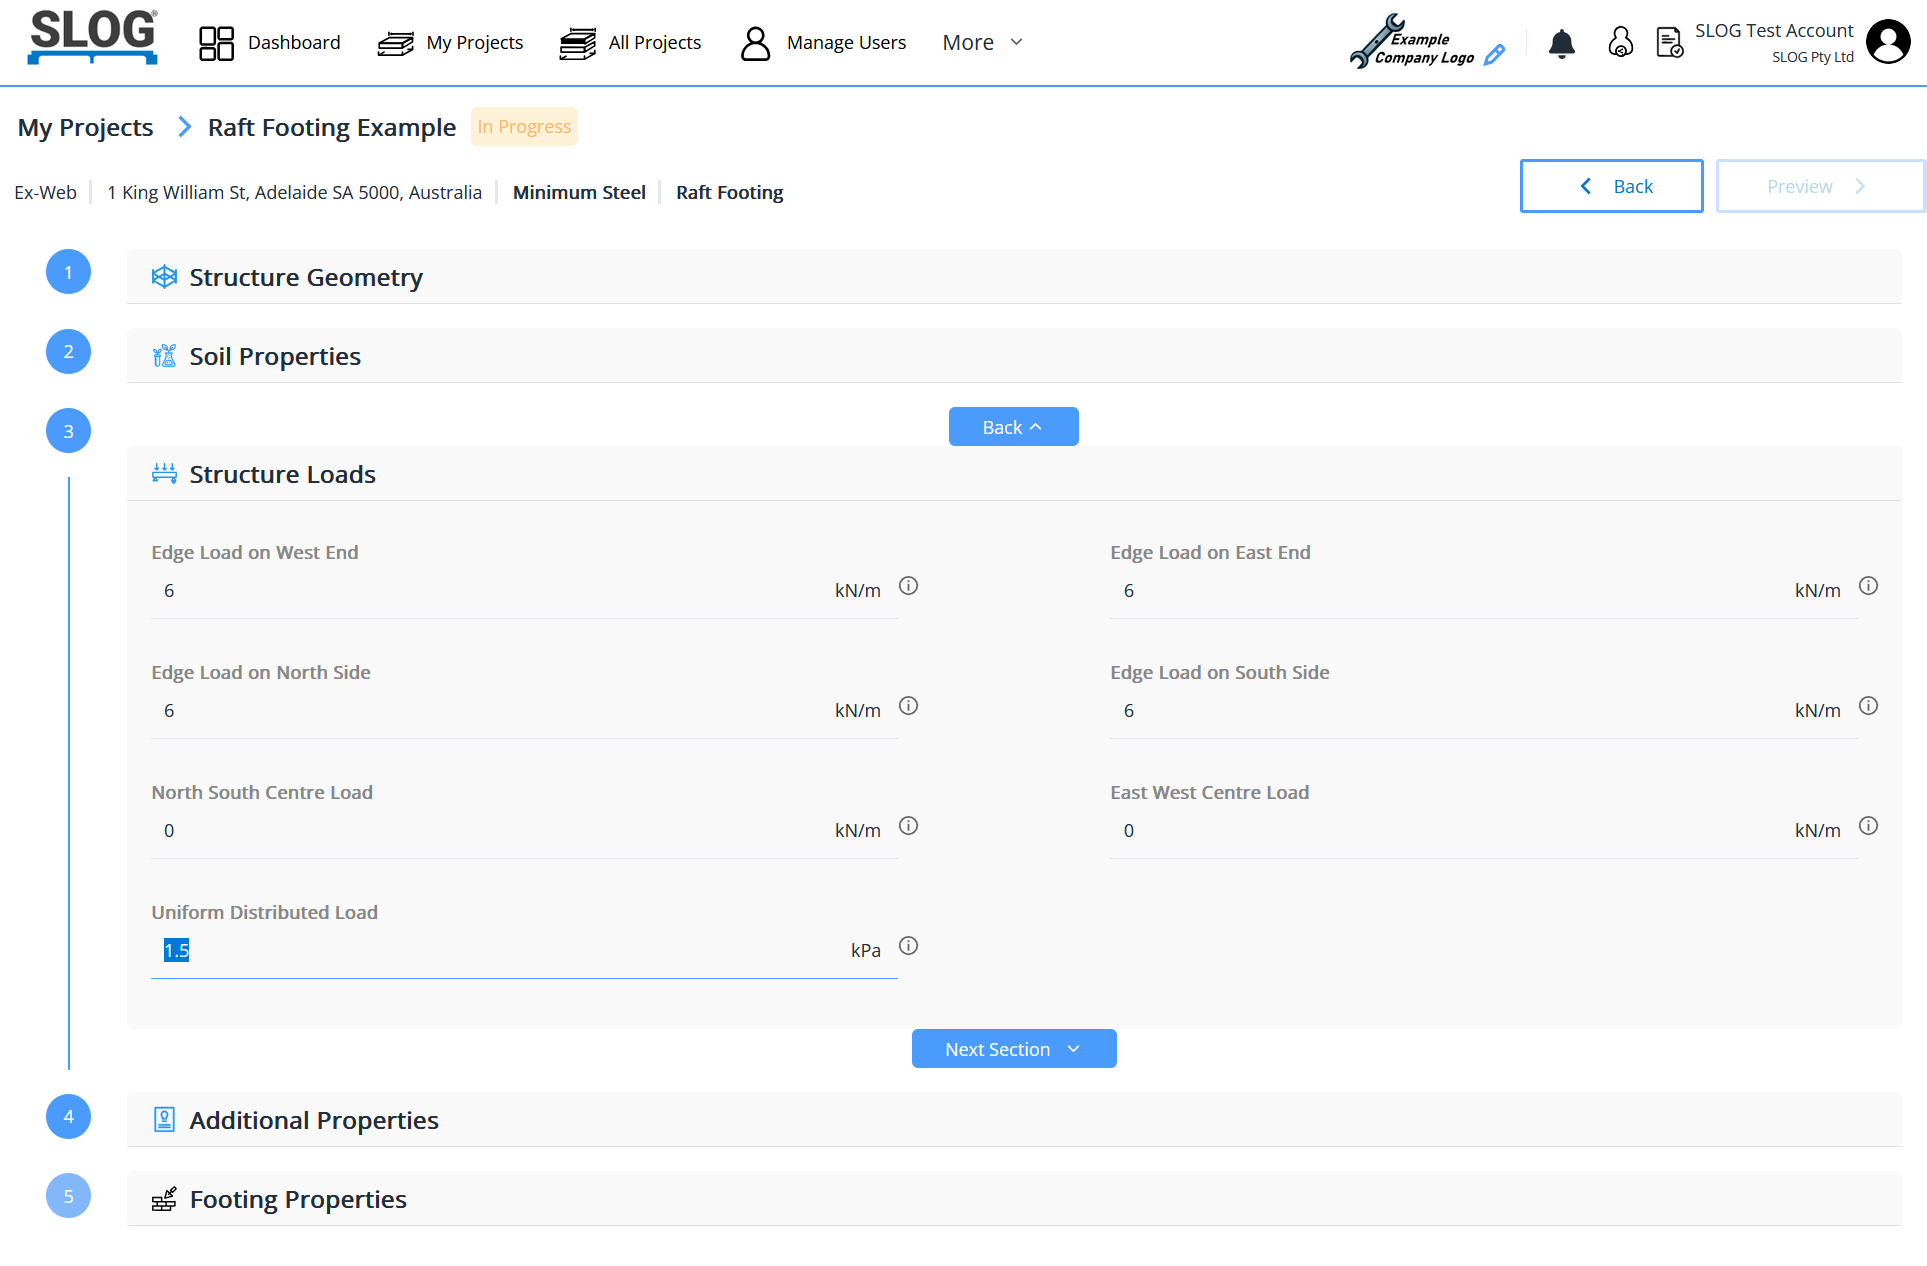Click the info icon for Uniform Distributed Load

point(908,946)
